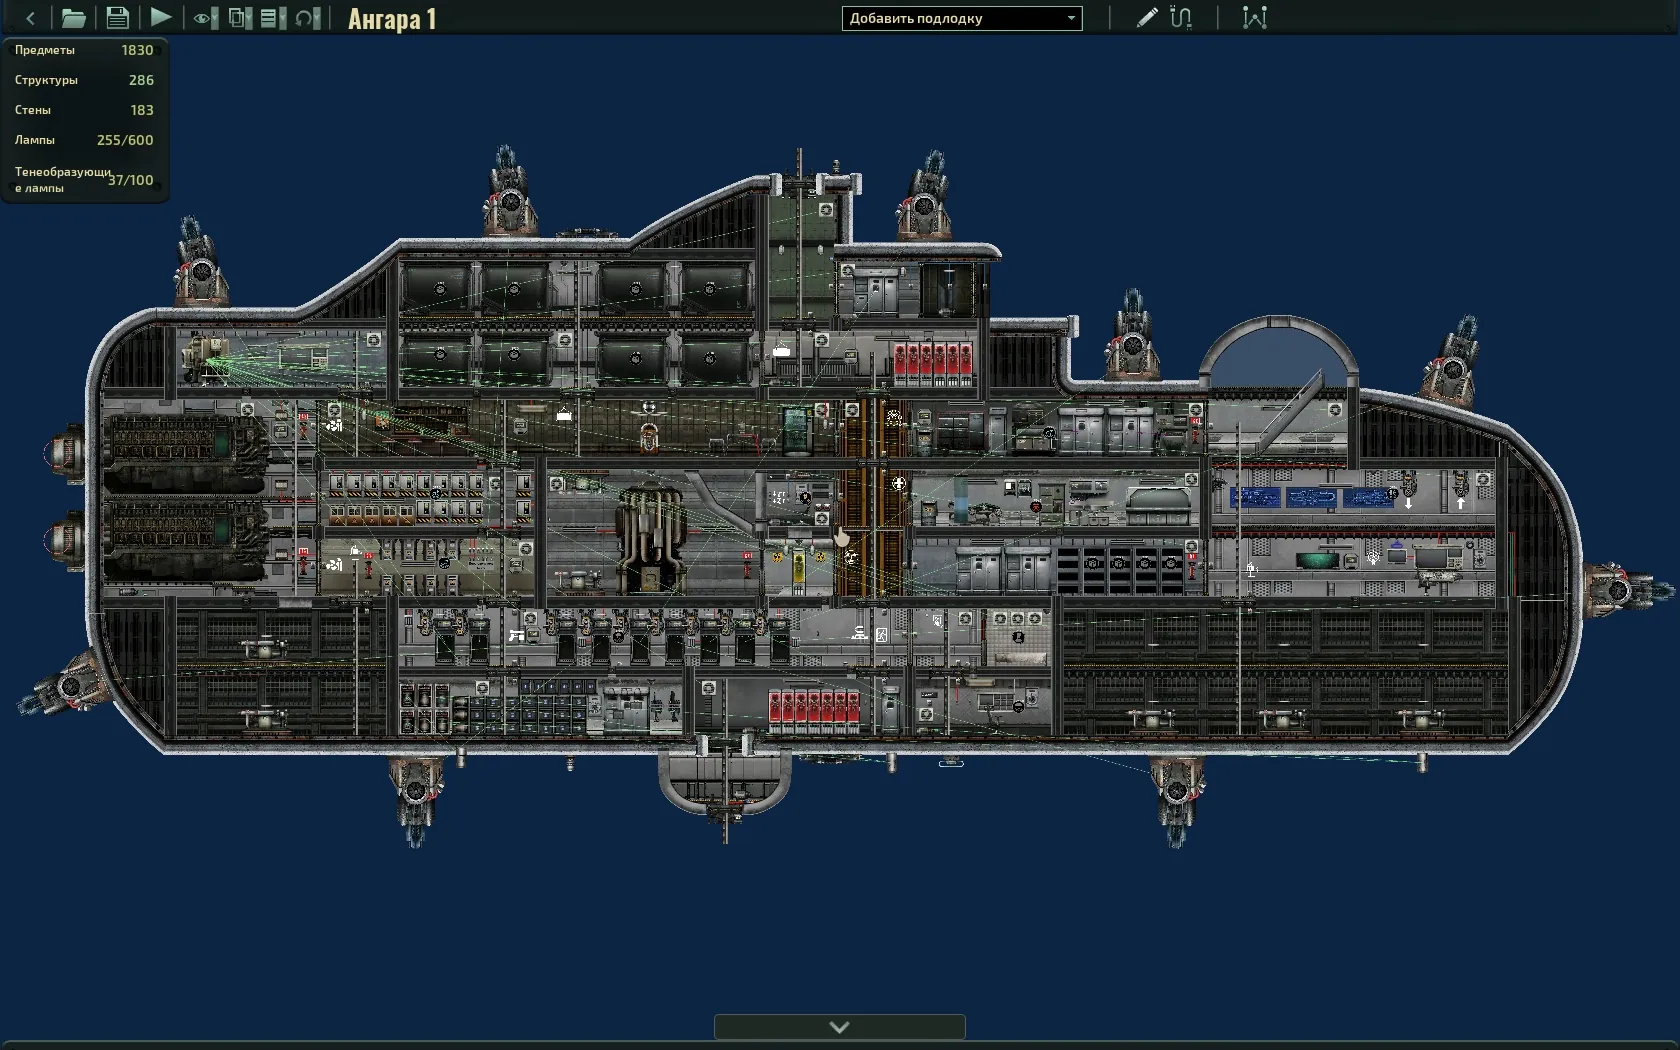Open the undo history circular arrow icon

(307, 18)
